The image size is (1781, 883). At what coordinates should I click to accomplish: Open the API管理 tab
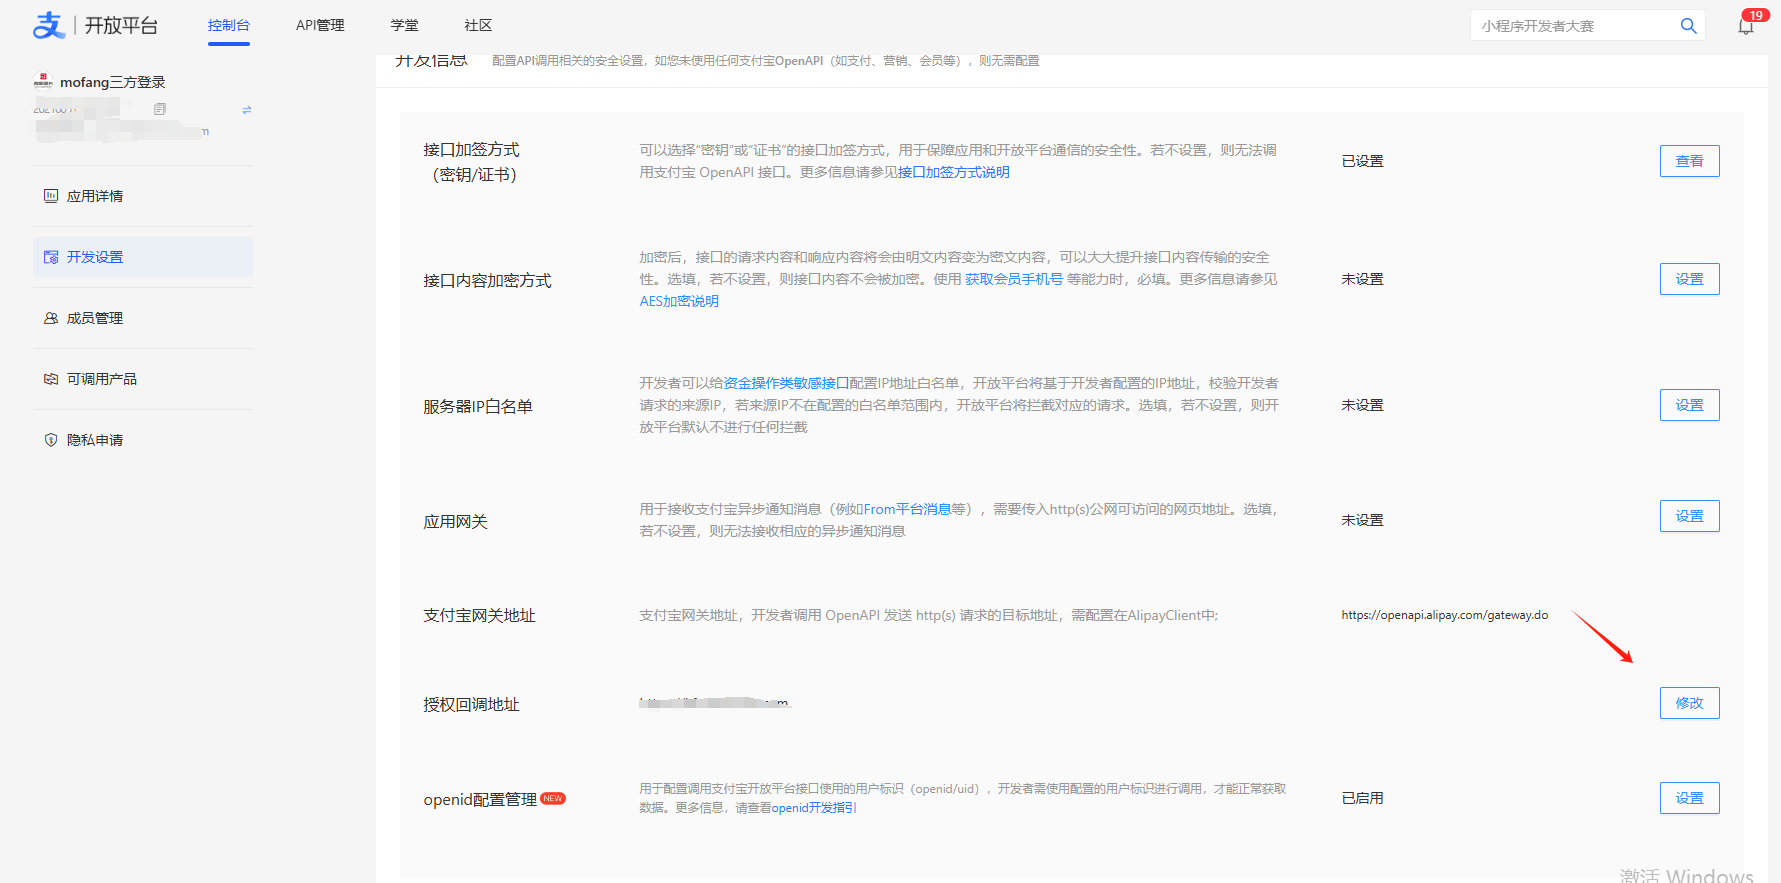(x=320, y=25)
